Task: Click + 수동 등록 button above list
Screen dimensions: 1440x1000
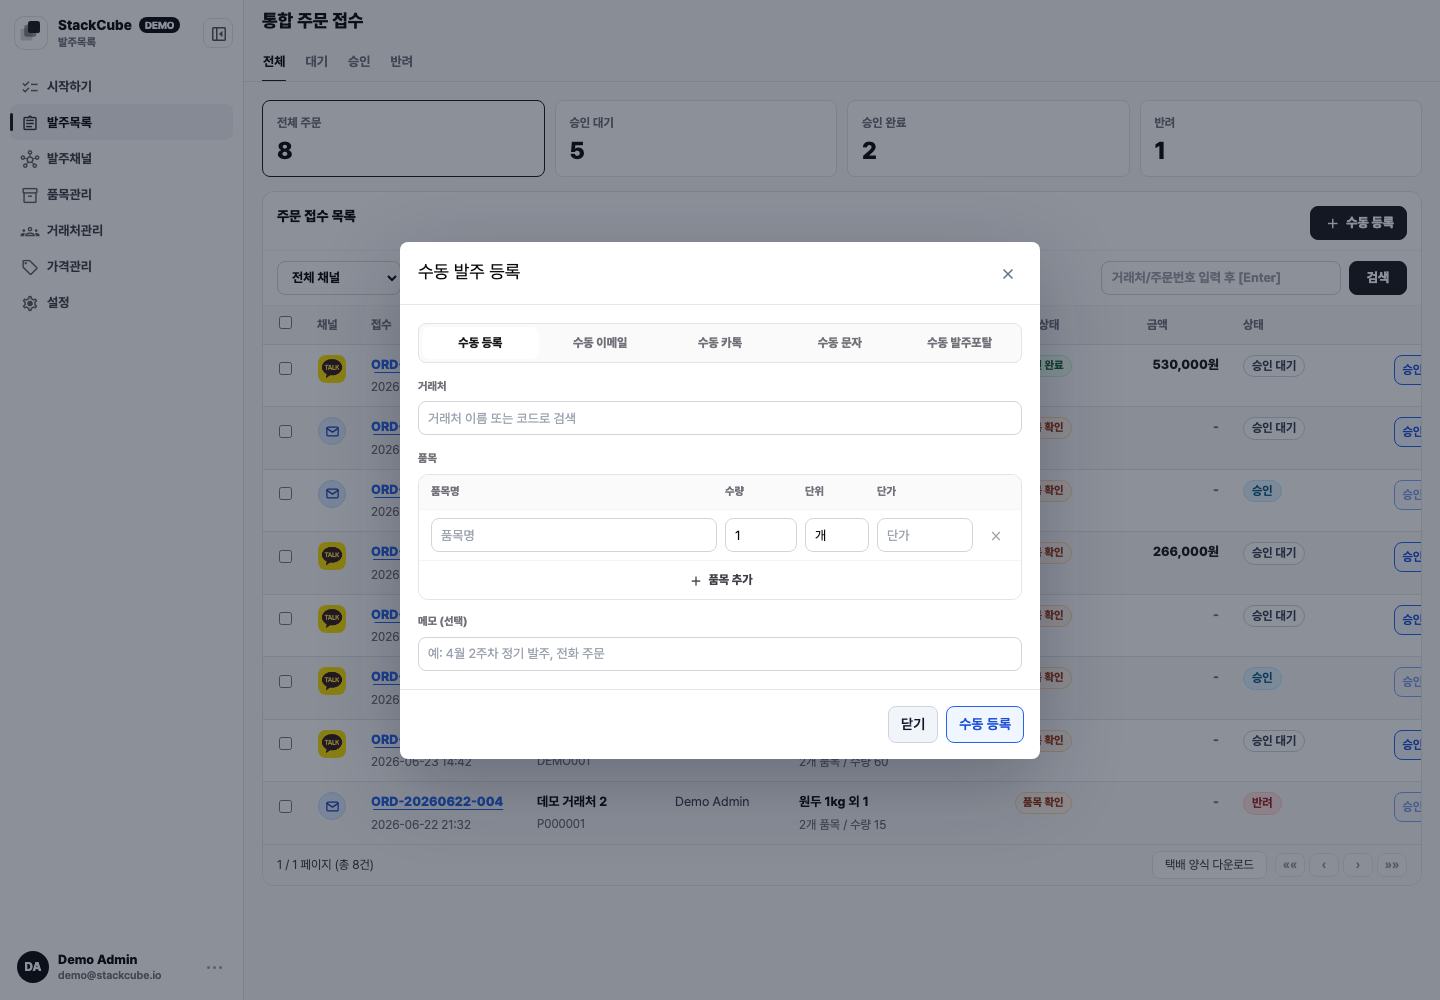Action: [1358, 223]
